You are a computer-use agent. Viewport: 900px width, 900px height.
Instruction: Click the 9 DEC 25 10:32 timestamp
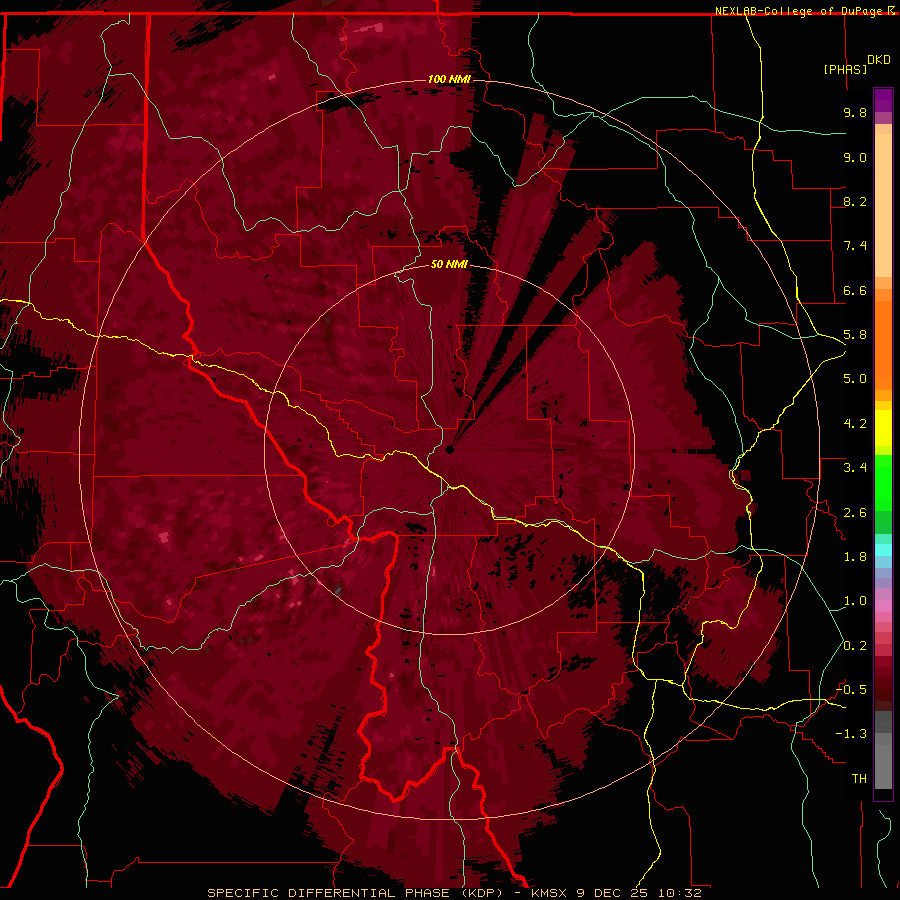639,893
